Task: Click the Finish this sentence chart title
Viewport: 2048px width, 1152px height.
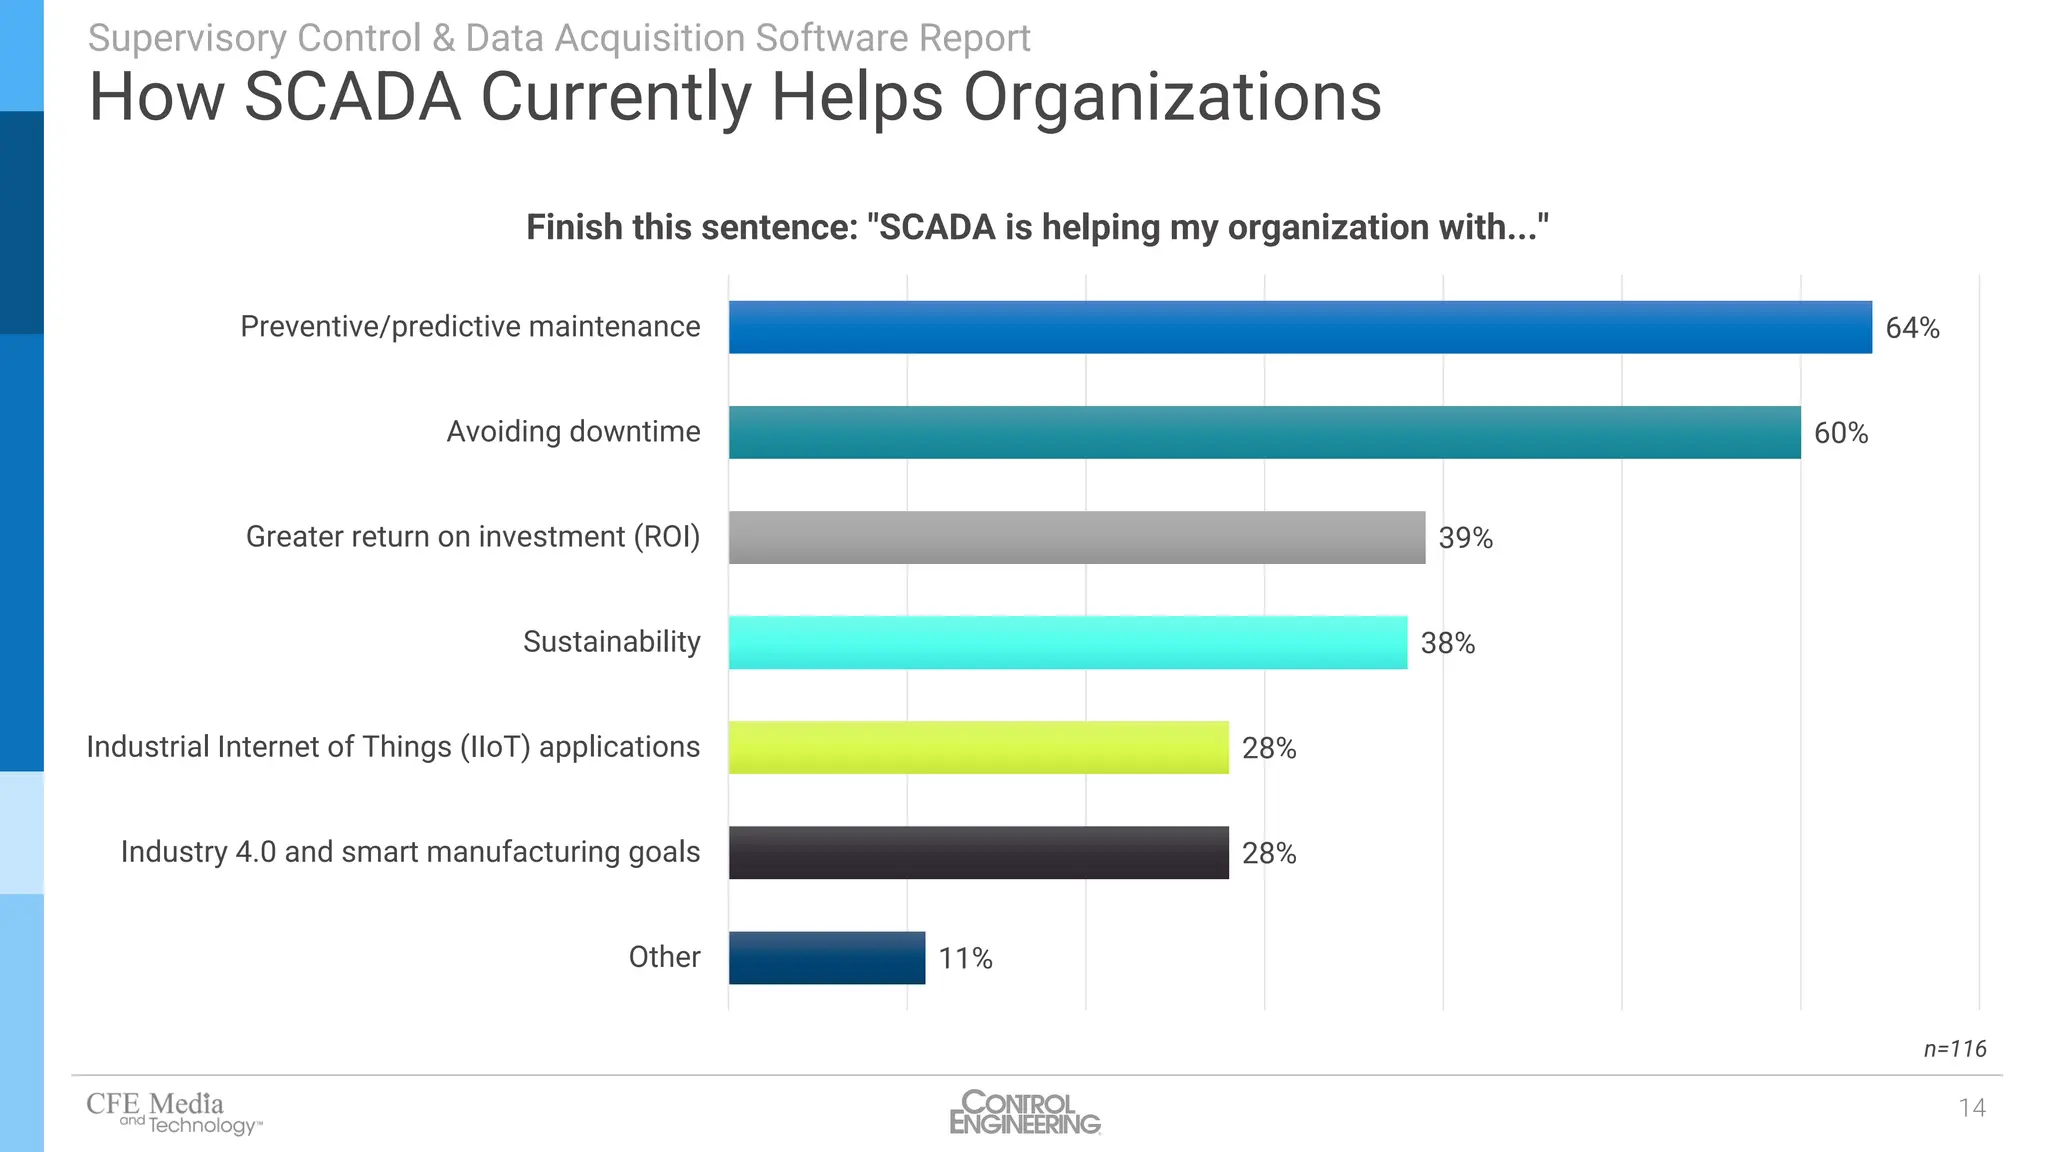Action: [1037, 227]
